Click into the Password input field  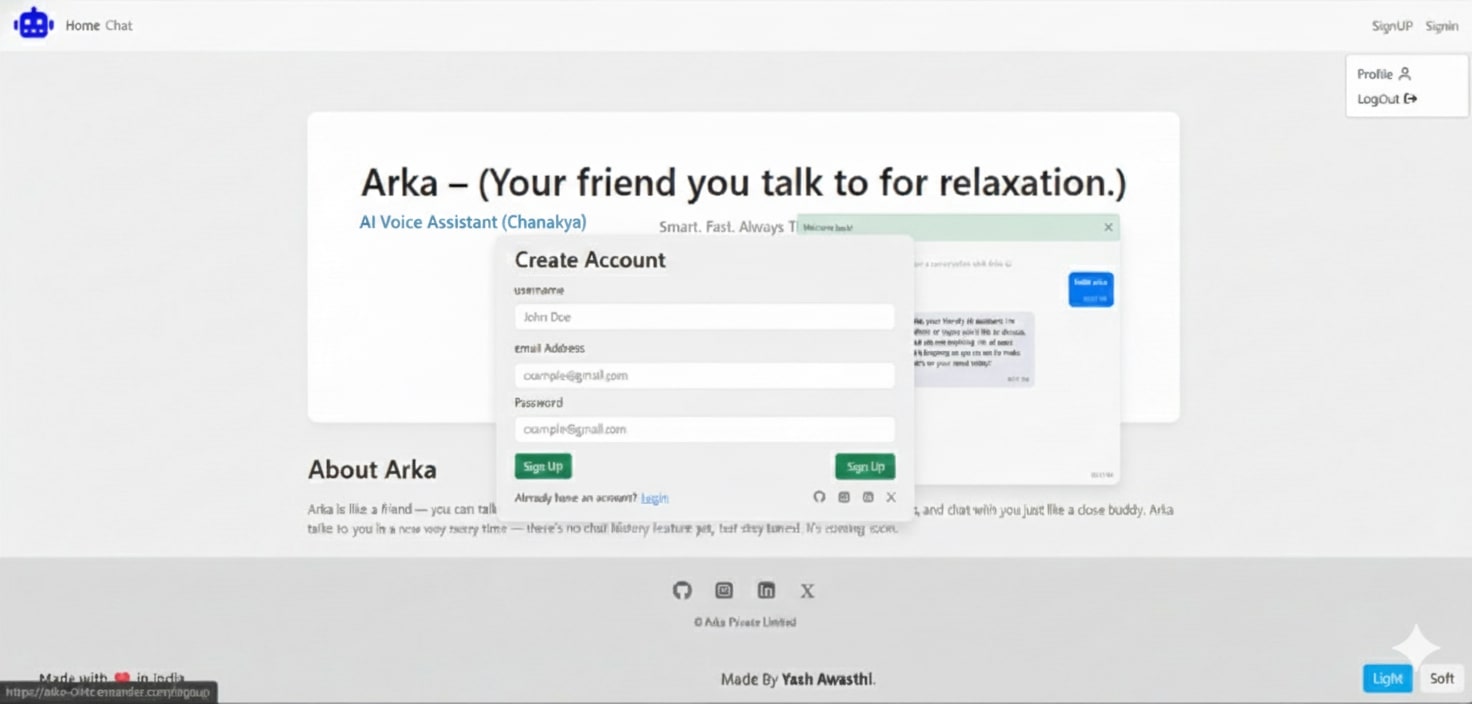704,429
